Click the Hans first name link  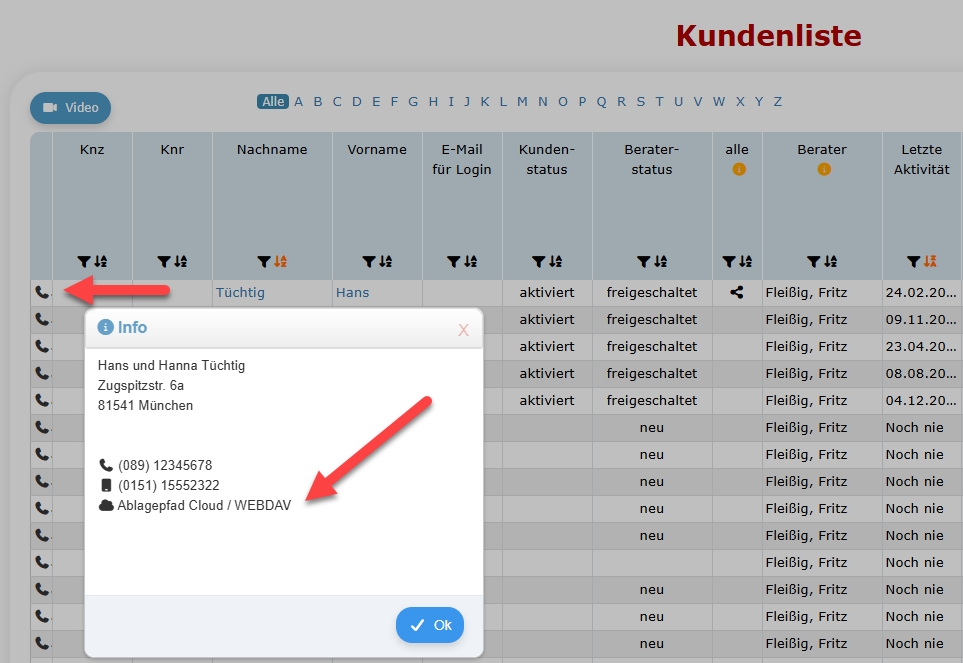point(352,293)
